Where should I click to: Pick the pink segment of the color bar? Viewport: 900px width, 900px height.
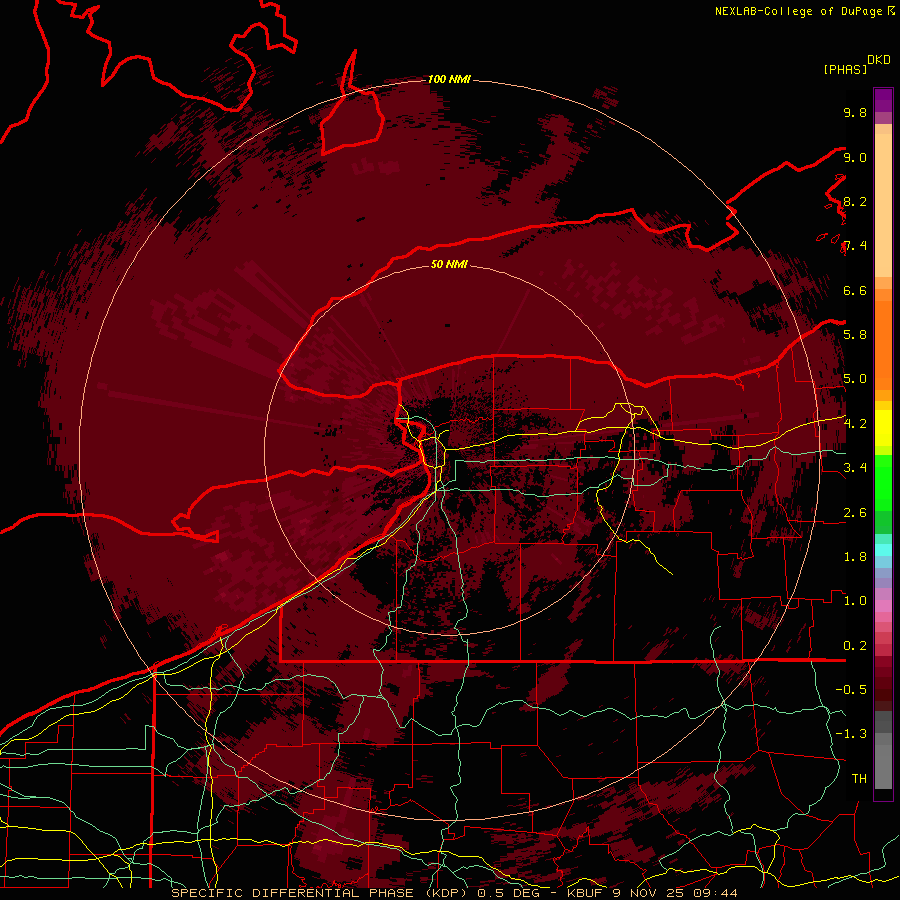click(x=883, y=606)
